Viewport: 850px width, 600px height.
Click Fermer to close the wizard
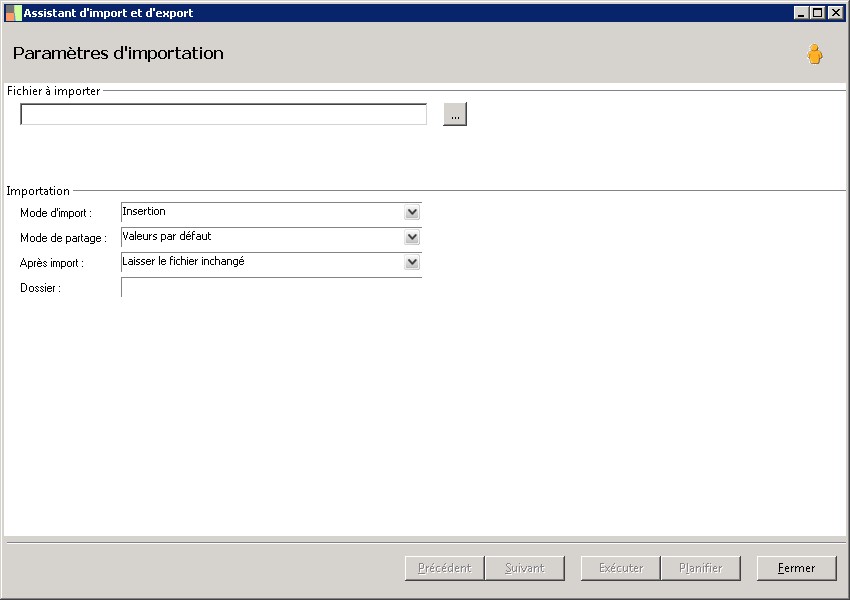pos(796,568)
